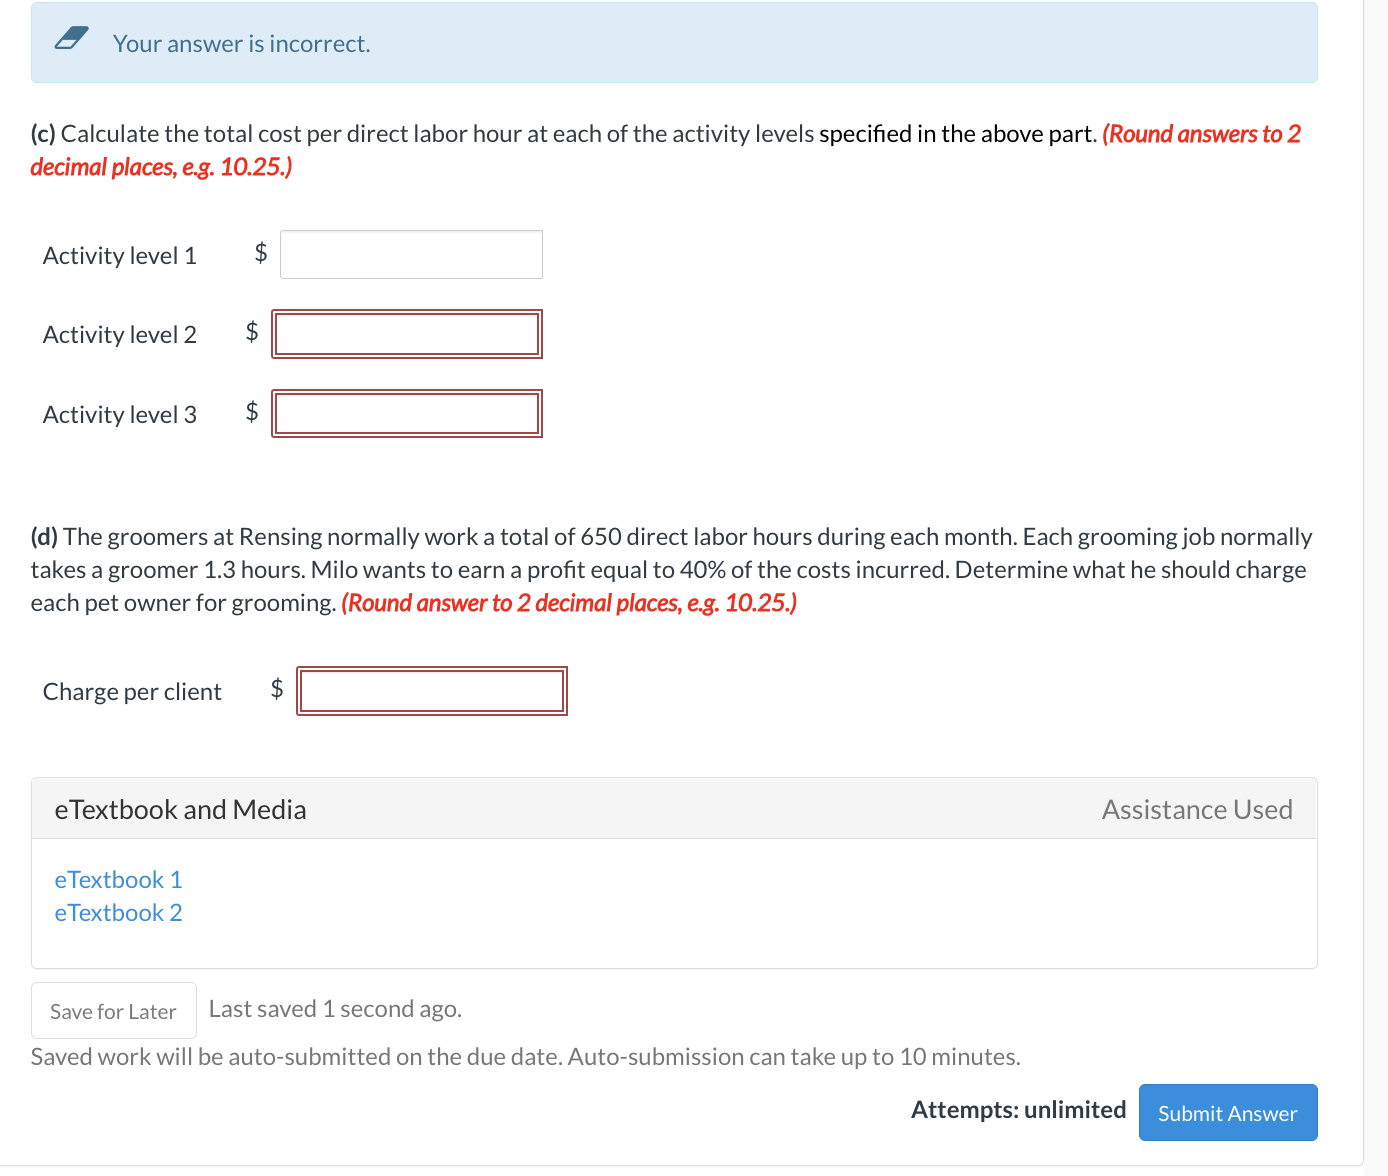1388x1176 pixels.
Task: Click the Charge per client input field
Action: click(x=431, y=690)
